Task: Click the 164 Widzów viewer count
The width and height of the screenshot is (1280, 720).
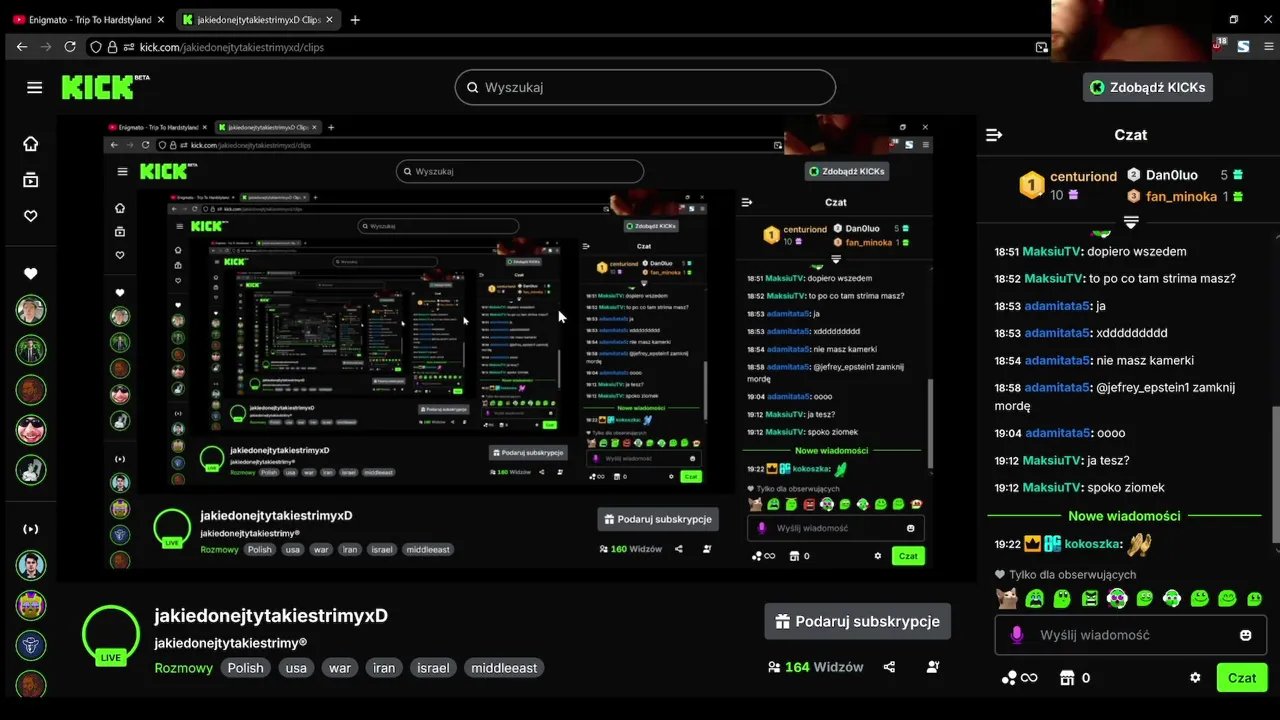Action: (816, 667)
